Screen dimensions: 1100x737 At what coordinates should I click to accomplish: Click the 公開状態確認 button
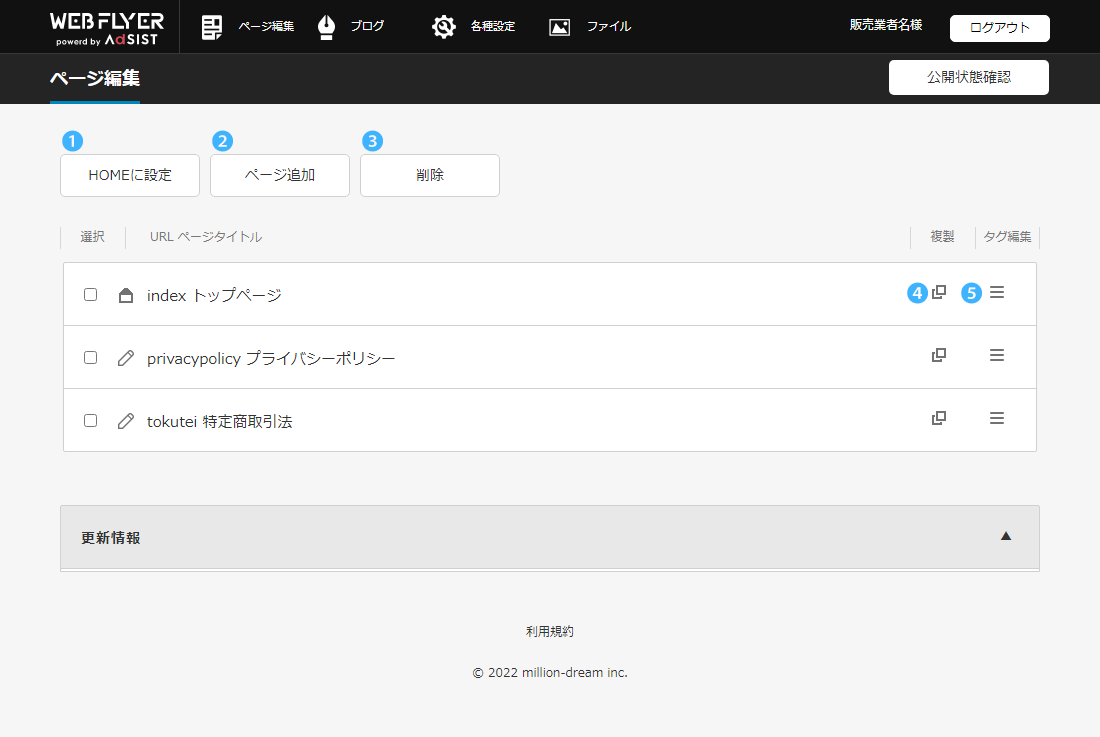(968, 77)
